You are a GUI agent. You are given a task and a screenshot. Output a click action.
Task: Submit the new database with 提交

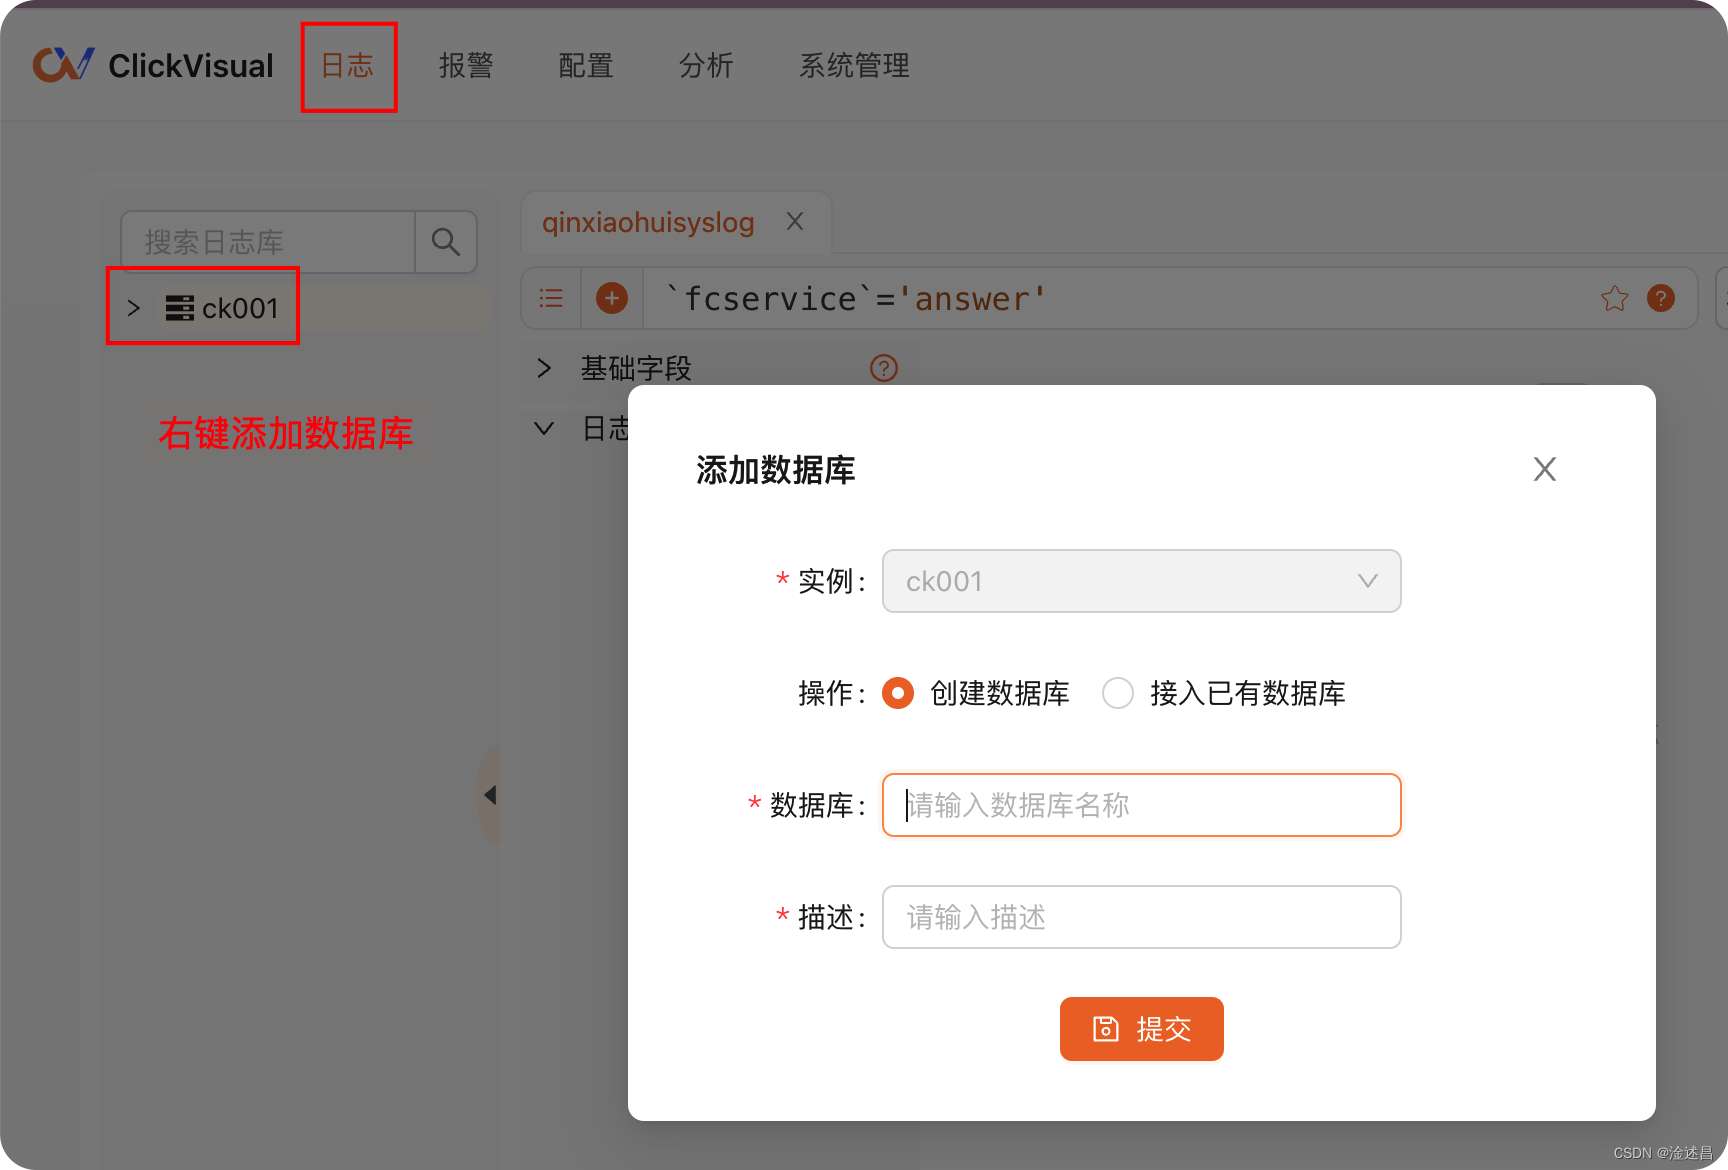tap(1141, 1028)
